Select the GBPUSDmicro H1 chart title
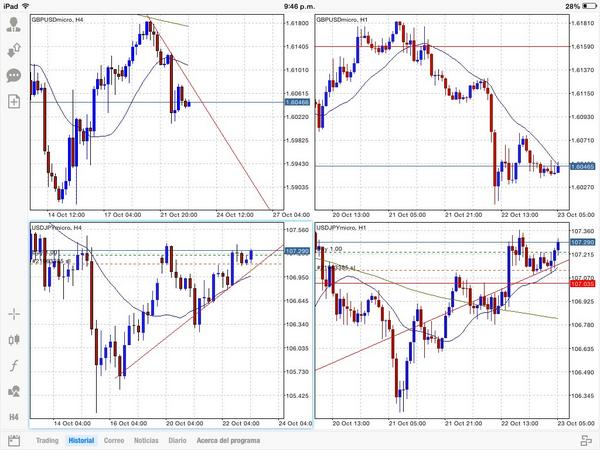Image resolution: width=600 pixels, height=450 pixels. (342, 19)
